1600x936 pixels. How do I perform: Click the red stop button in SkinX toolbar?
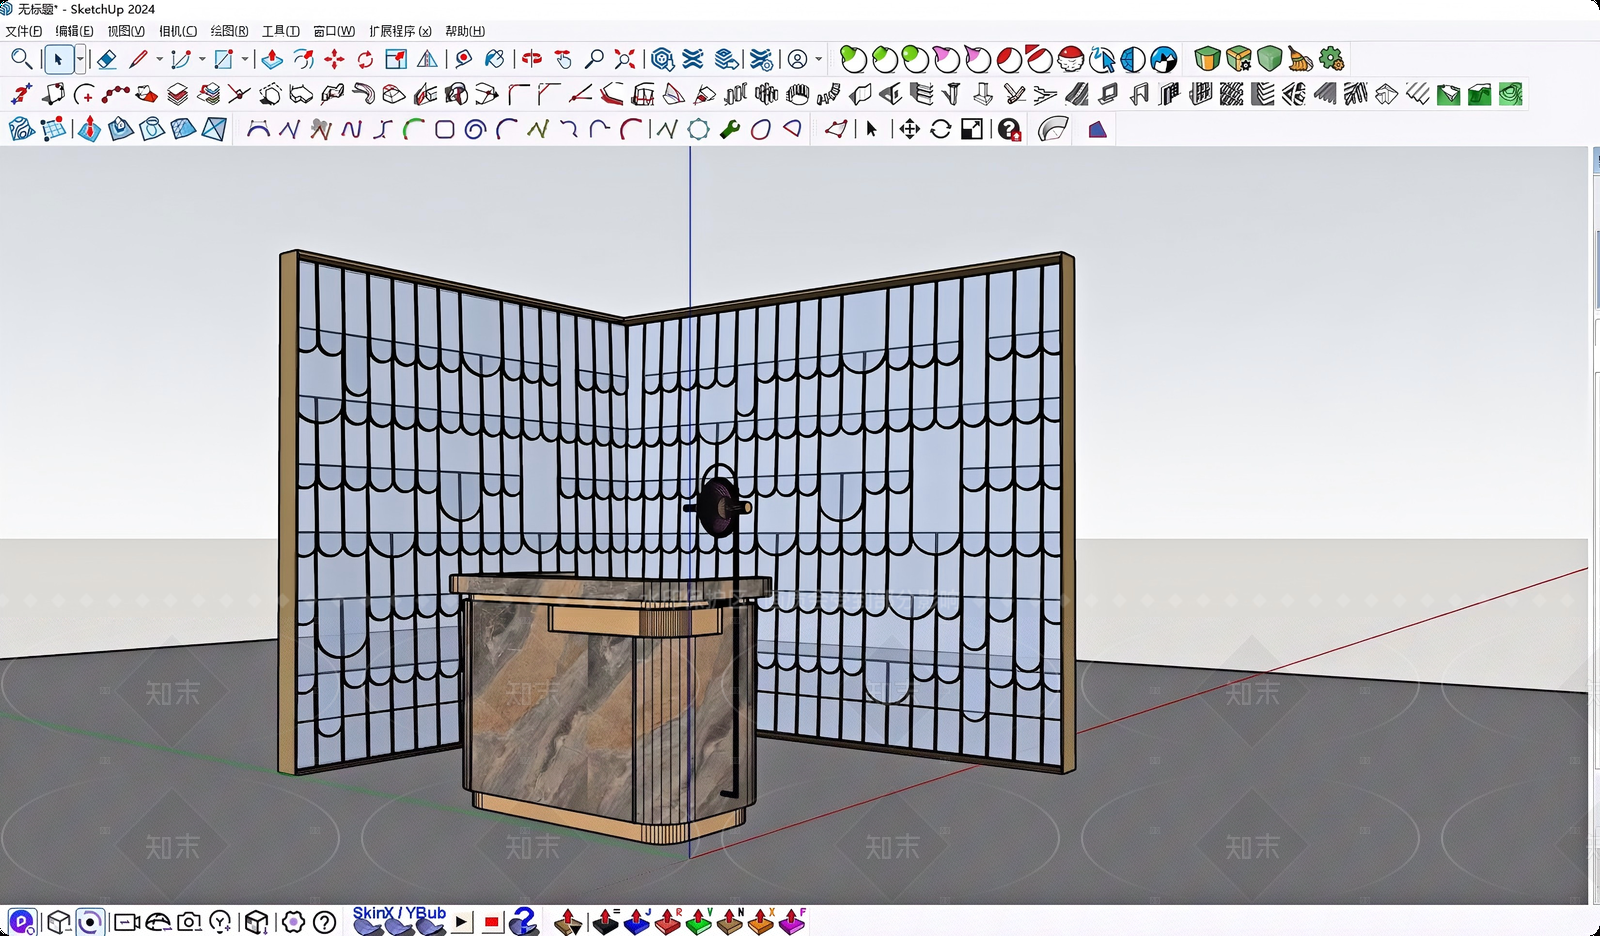point(491,922)
